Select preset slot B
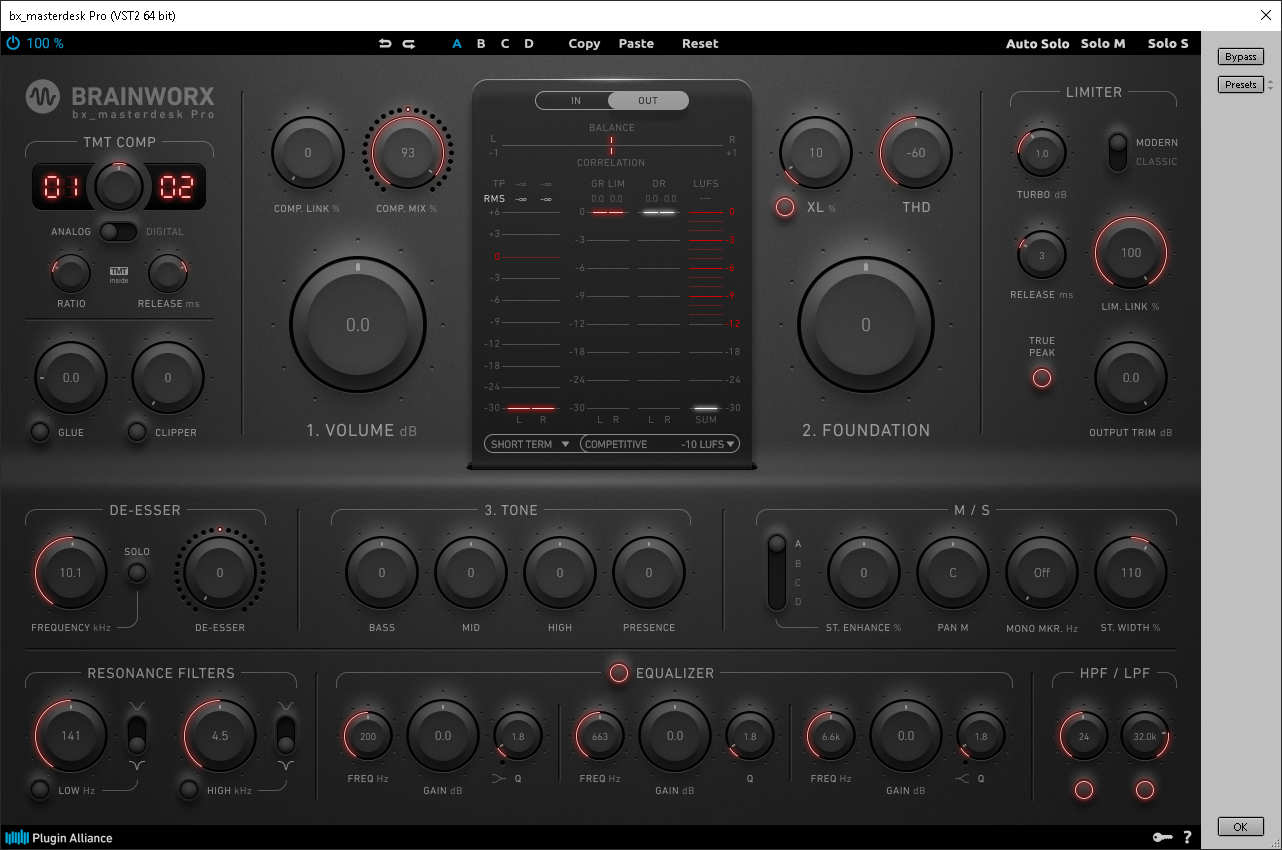Viewport: 1282px width, 850px height. pos(481,44)
